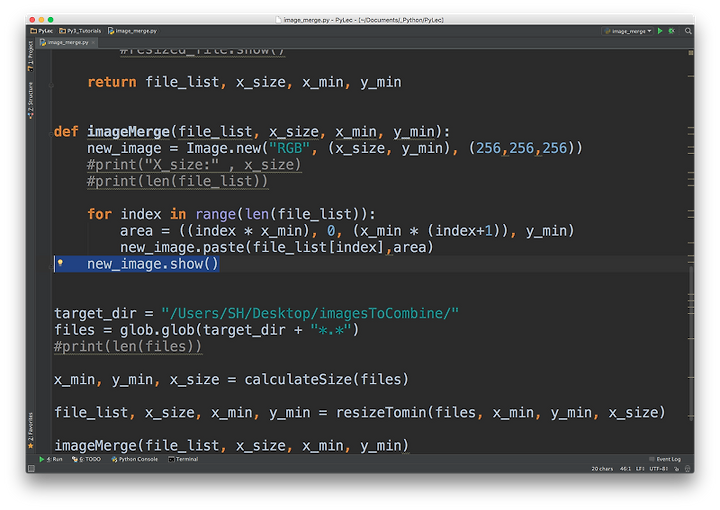This screenshot has height=510, width=720.
Task: Click the 46:1 line-column position indicator
Action: coord(625,469)
